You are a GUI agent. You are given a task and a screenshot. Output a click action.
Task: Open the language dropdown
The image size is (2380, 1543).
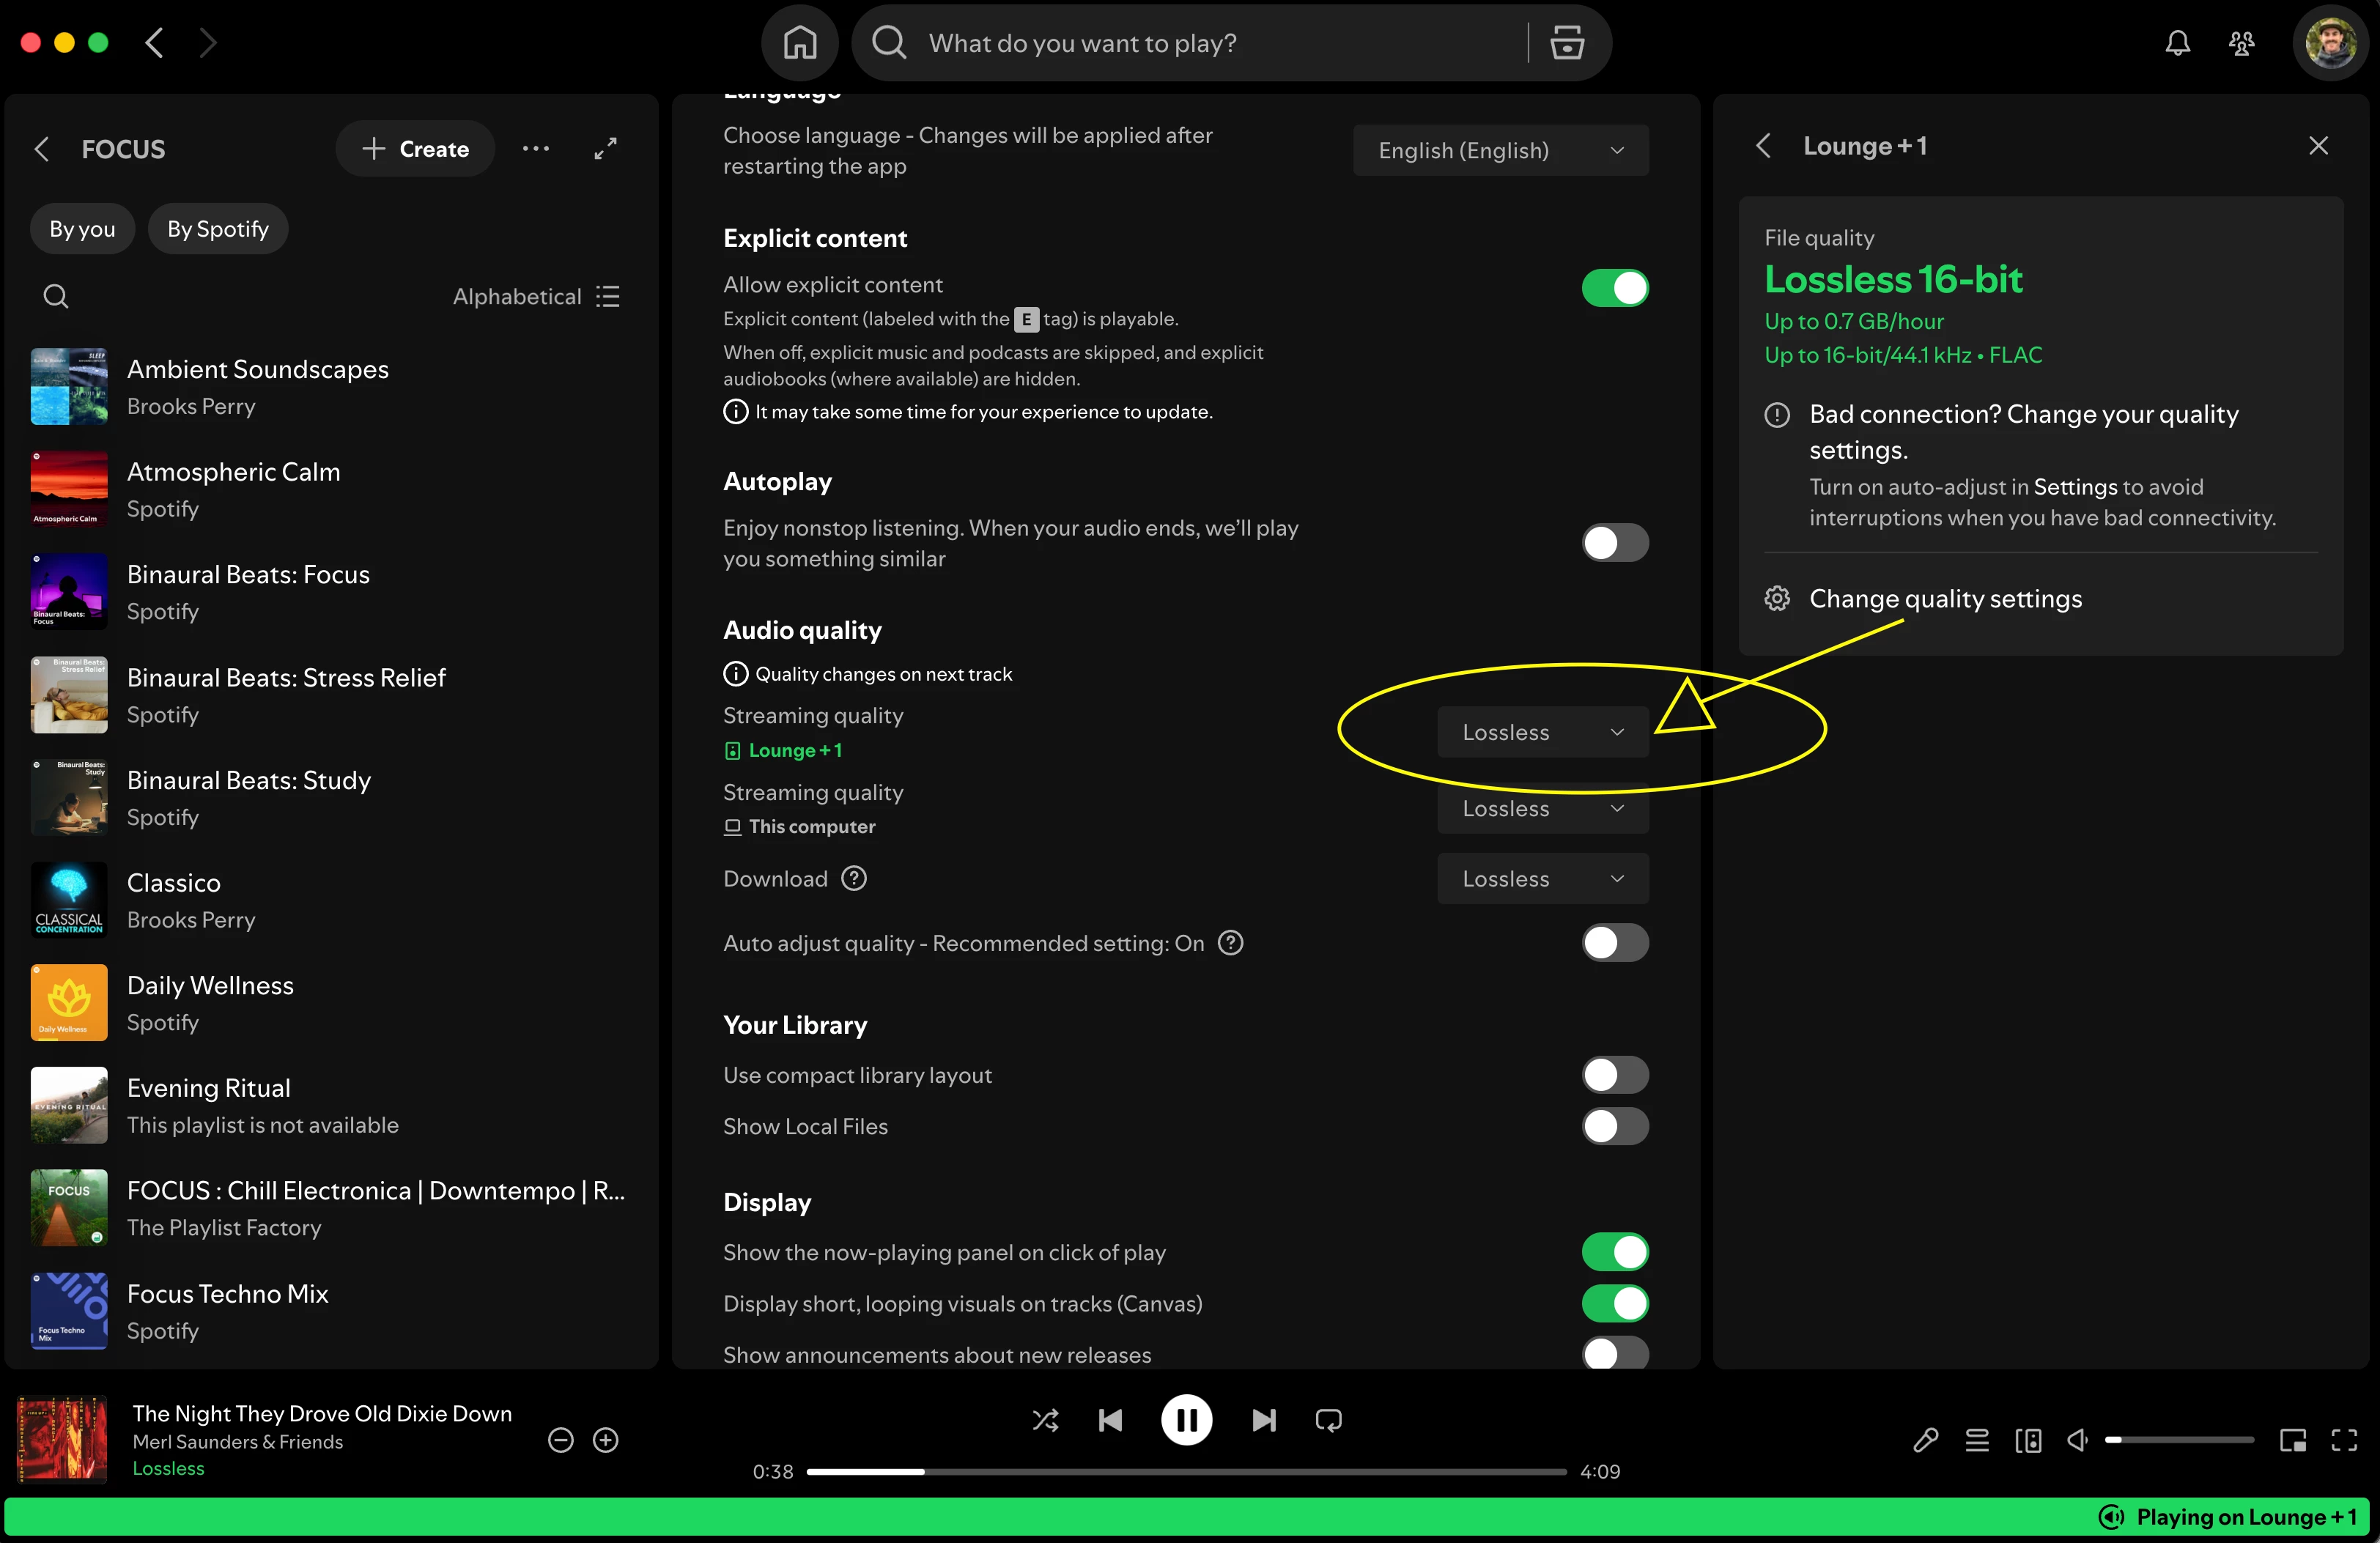1500,151
